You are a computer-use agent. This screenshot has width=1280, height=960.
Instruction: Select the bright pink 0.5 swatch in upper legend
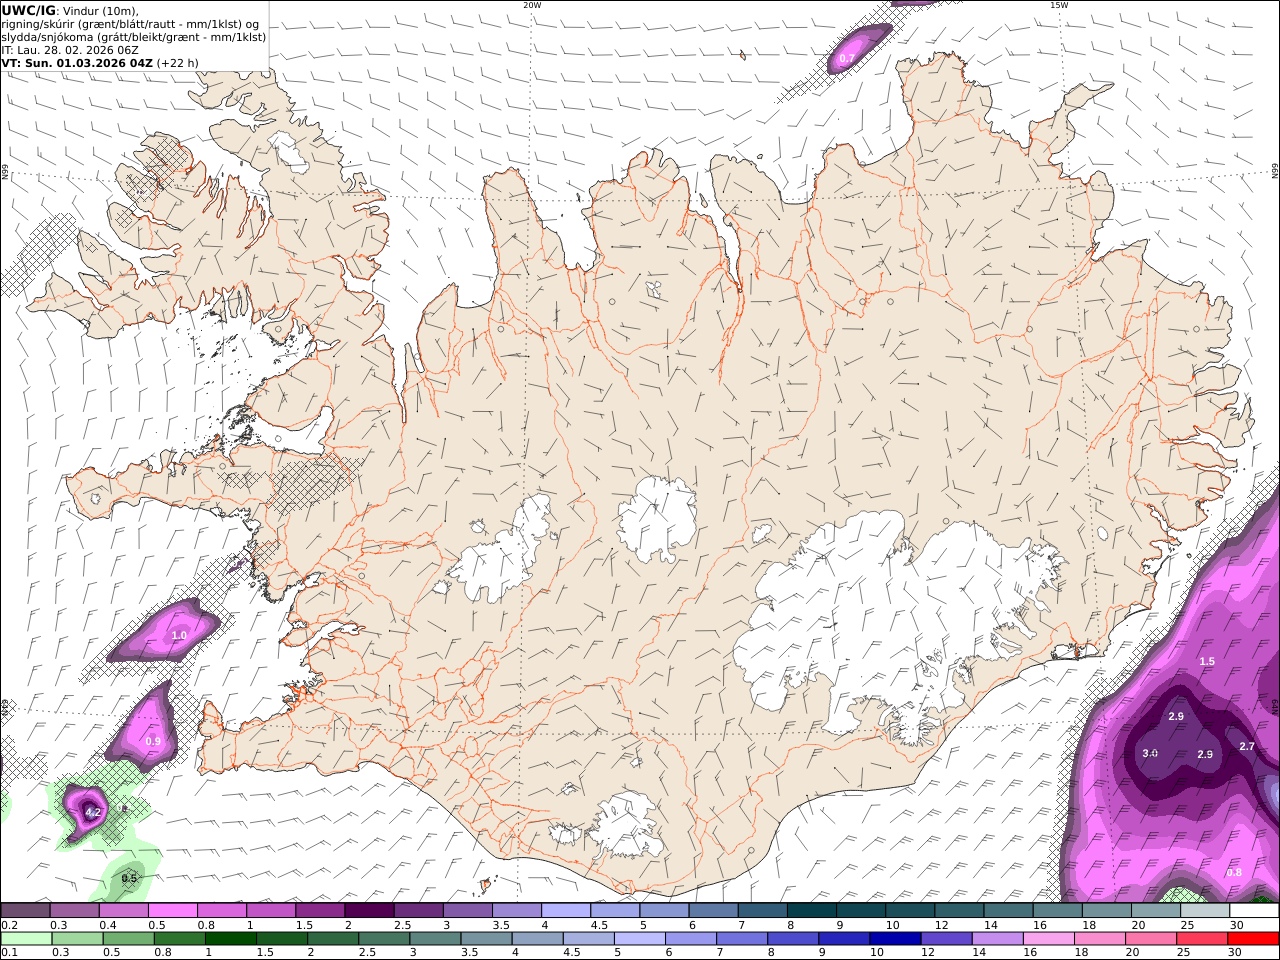point(172,910)
